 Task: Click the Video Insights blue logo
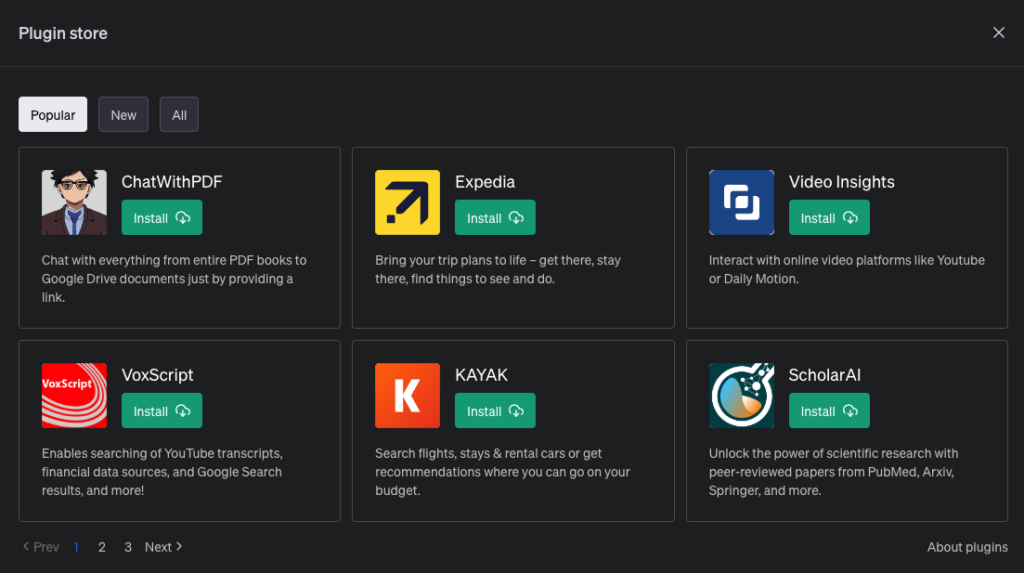[741, 202]
